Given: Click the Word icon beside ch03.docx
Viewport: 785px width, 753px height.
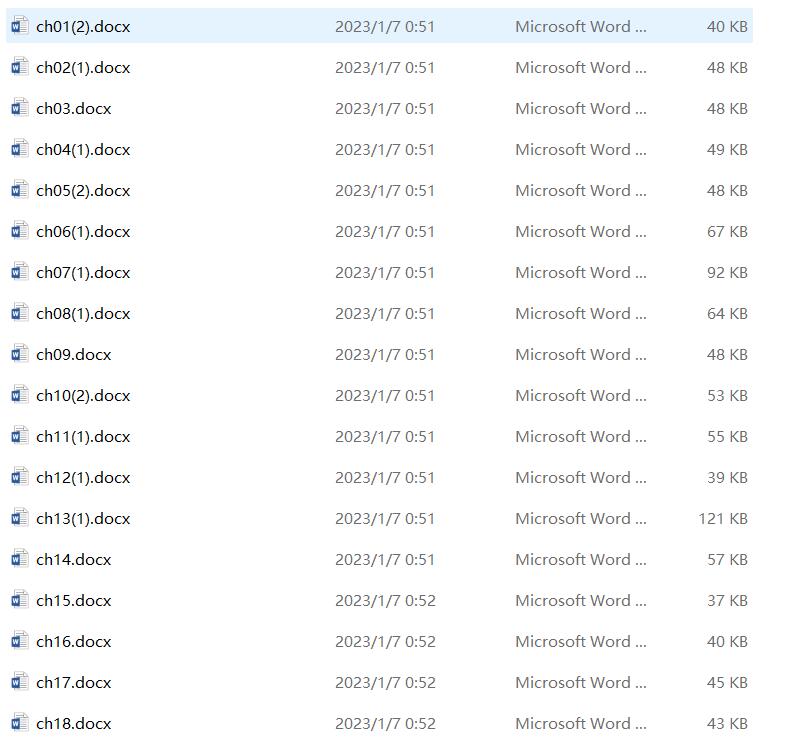Looking at the screenshot, I should click(x=20, y=108).
